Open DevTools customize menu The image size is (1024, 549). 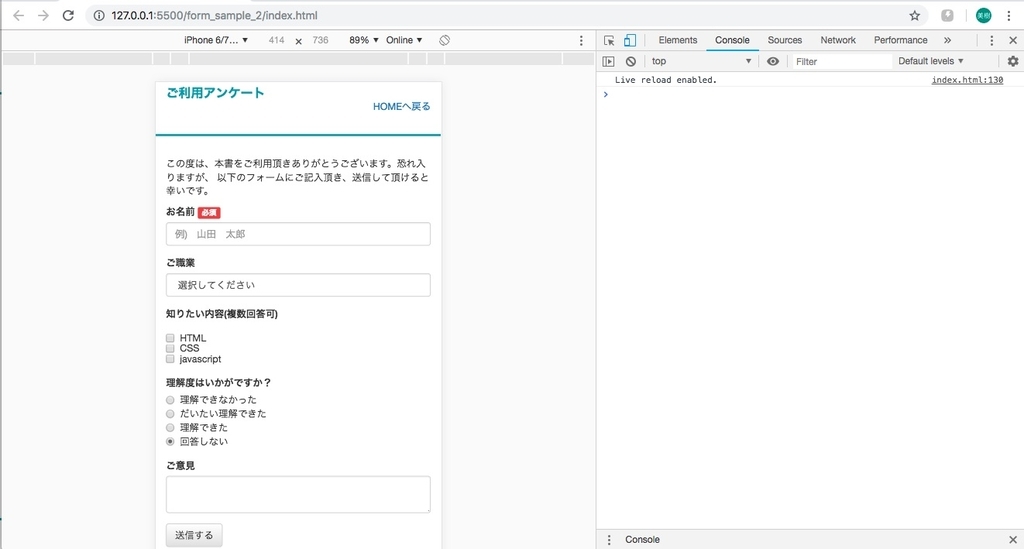point(991,40)
